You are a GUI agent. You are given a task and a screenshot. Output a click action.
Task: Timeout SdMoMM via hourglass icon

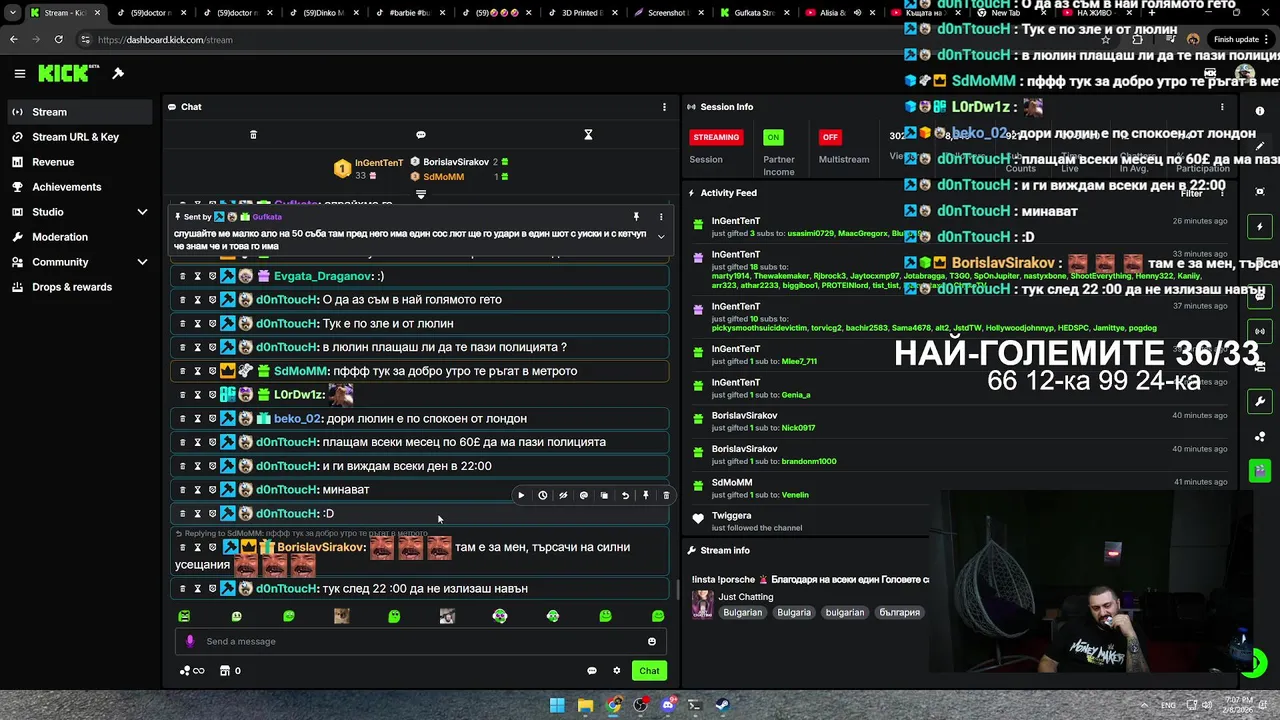tap(197, 371)
